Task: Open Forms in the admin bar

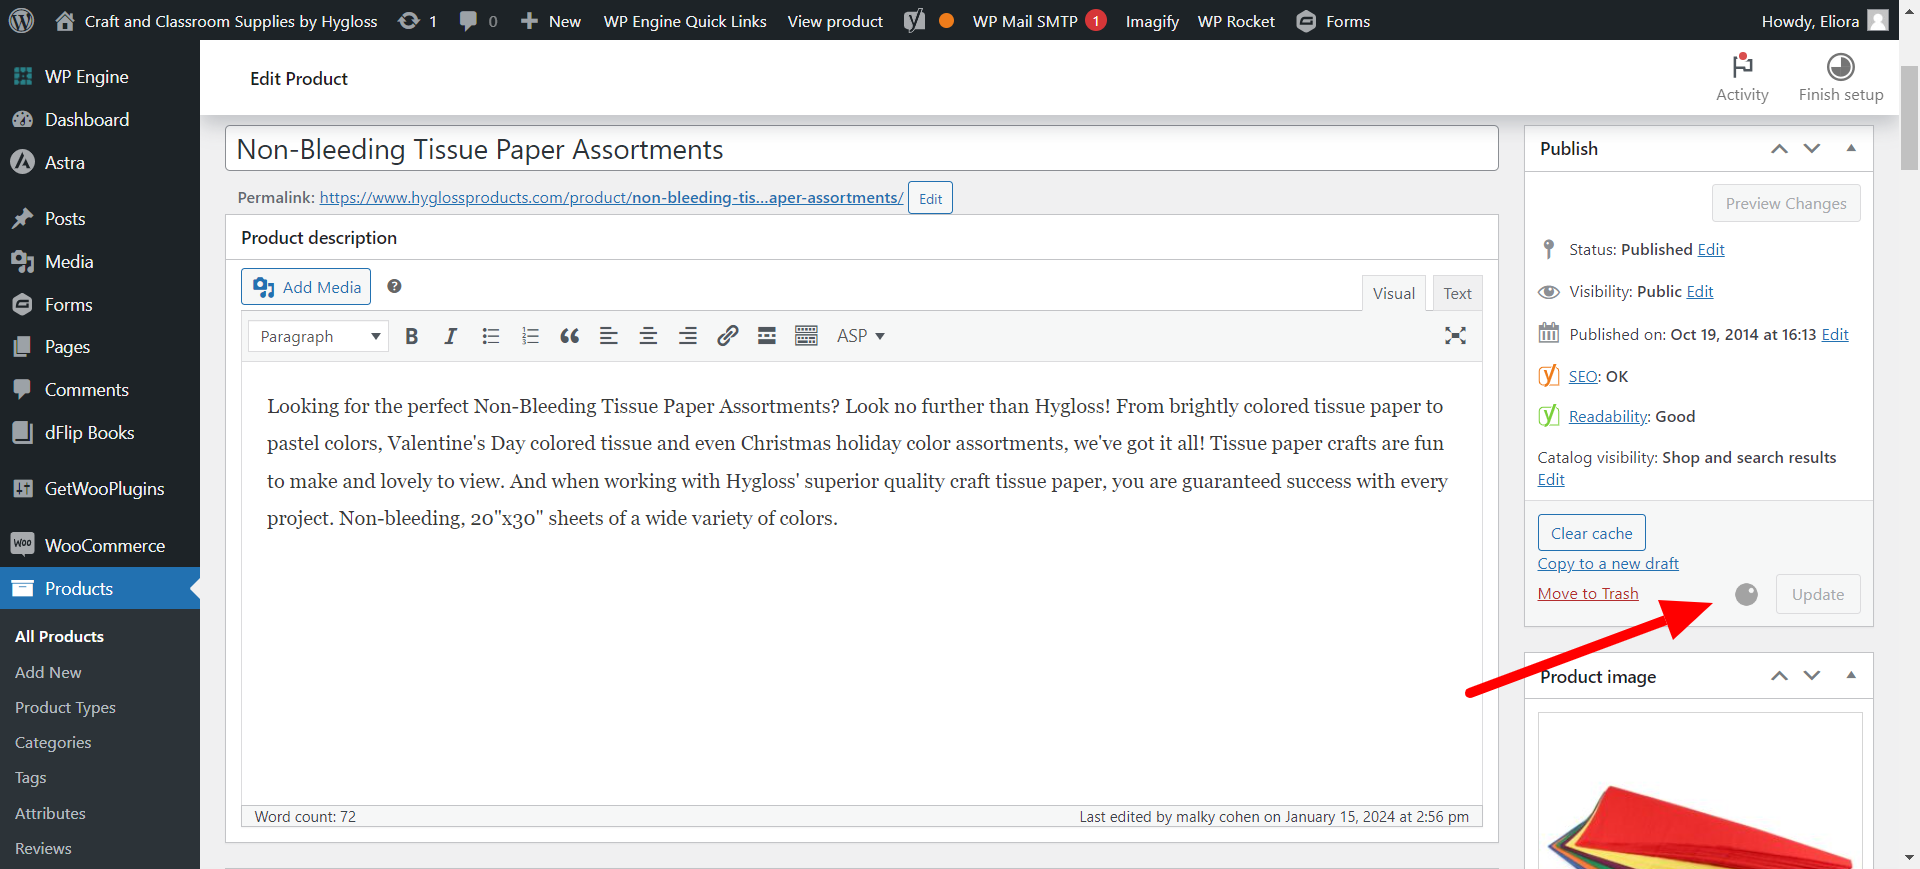Action: (x=1333, y=21)
